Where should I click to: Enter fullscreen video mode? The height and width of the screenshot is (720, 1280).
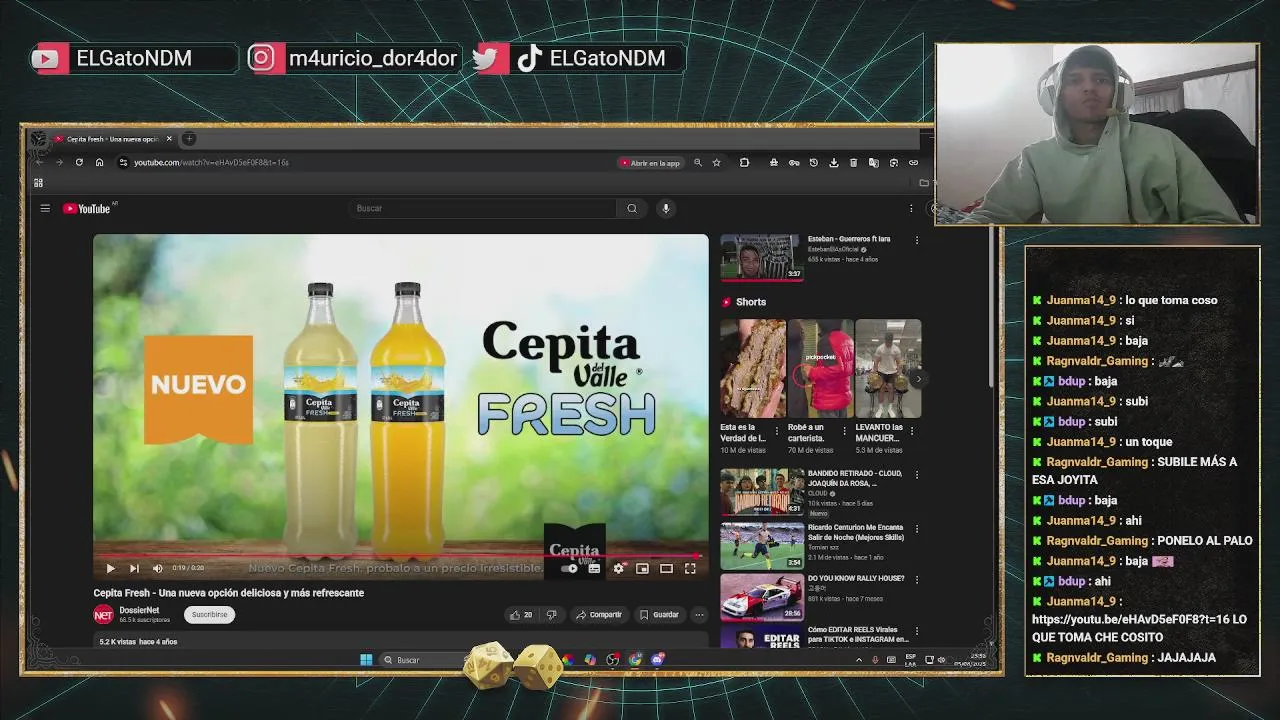click(x=690, y=568)
